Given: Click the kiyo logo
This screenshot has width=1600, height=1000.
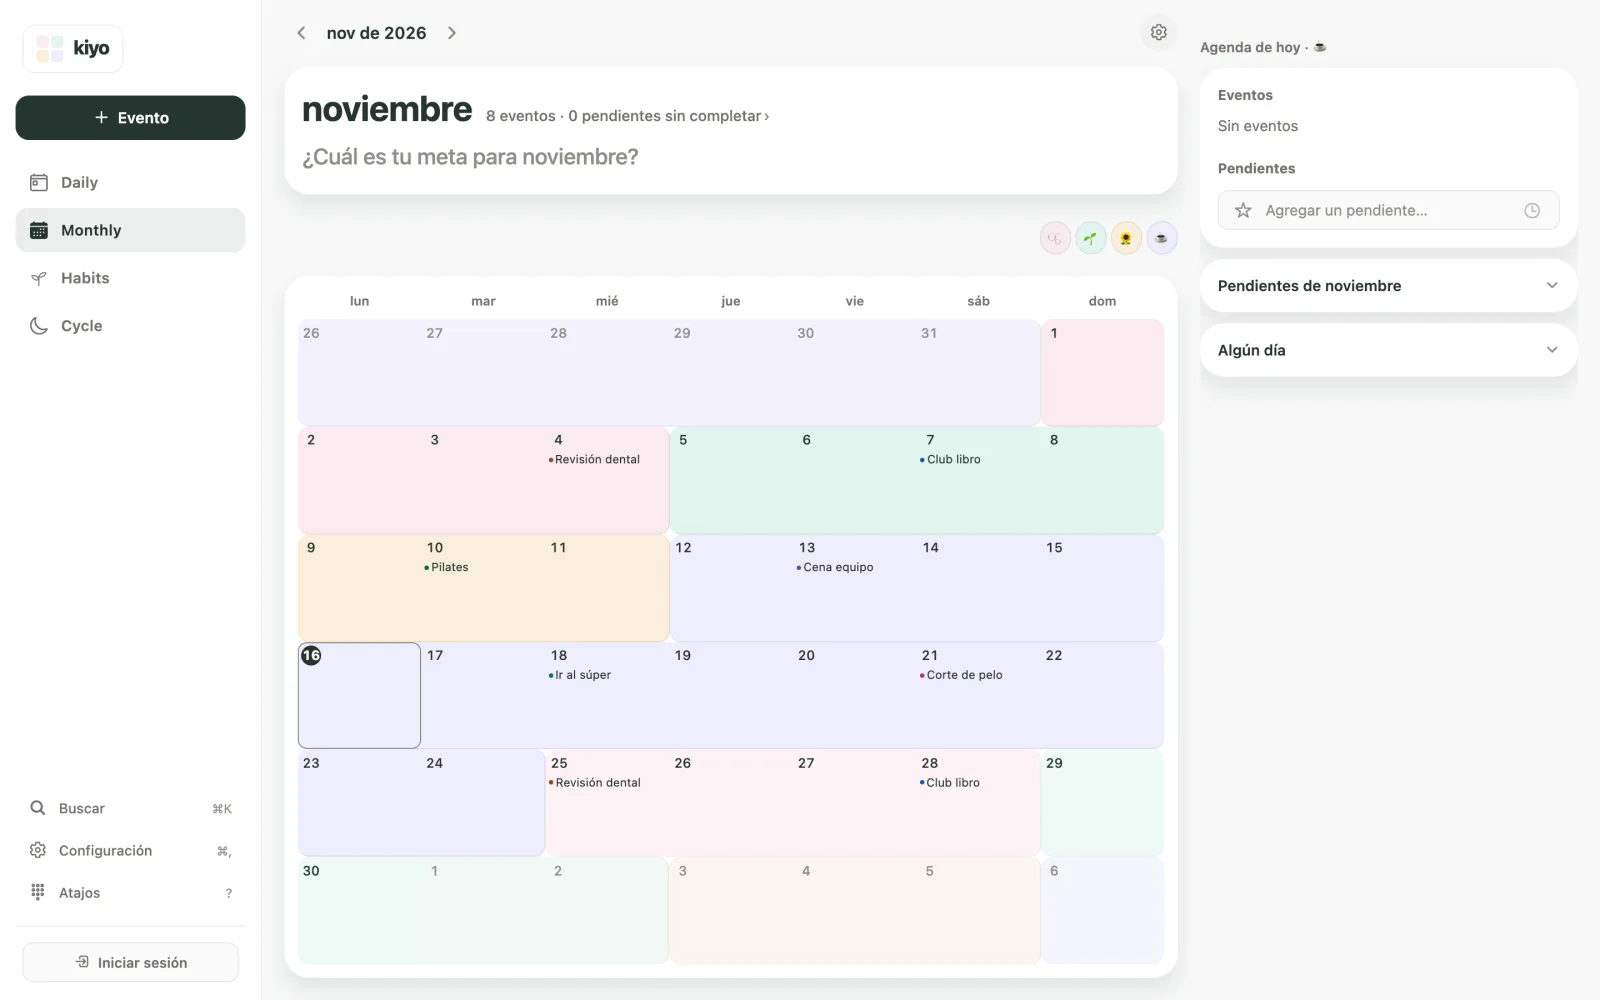Looking at the screenshot, I should click(73, 48).
